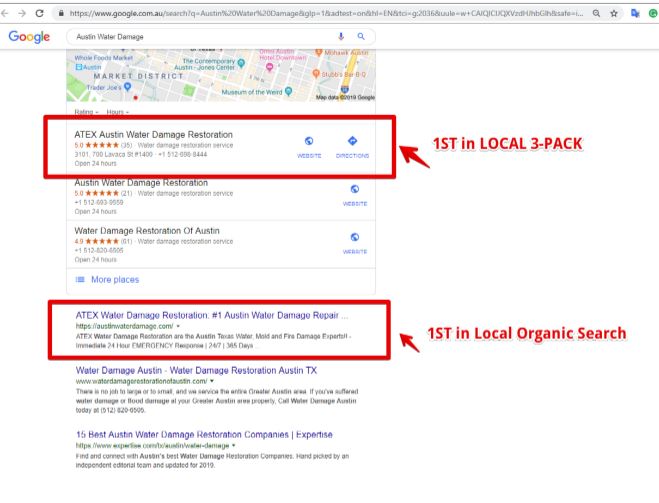659x503 pixels.
Task: Click the www.waterdamagerestorationofaustin.com/ green URL
Action: (141, 381)
